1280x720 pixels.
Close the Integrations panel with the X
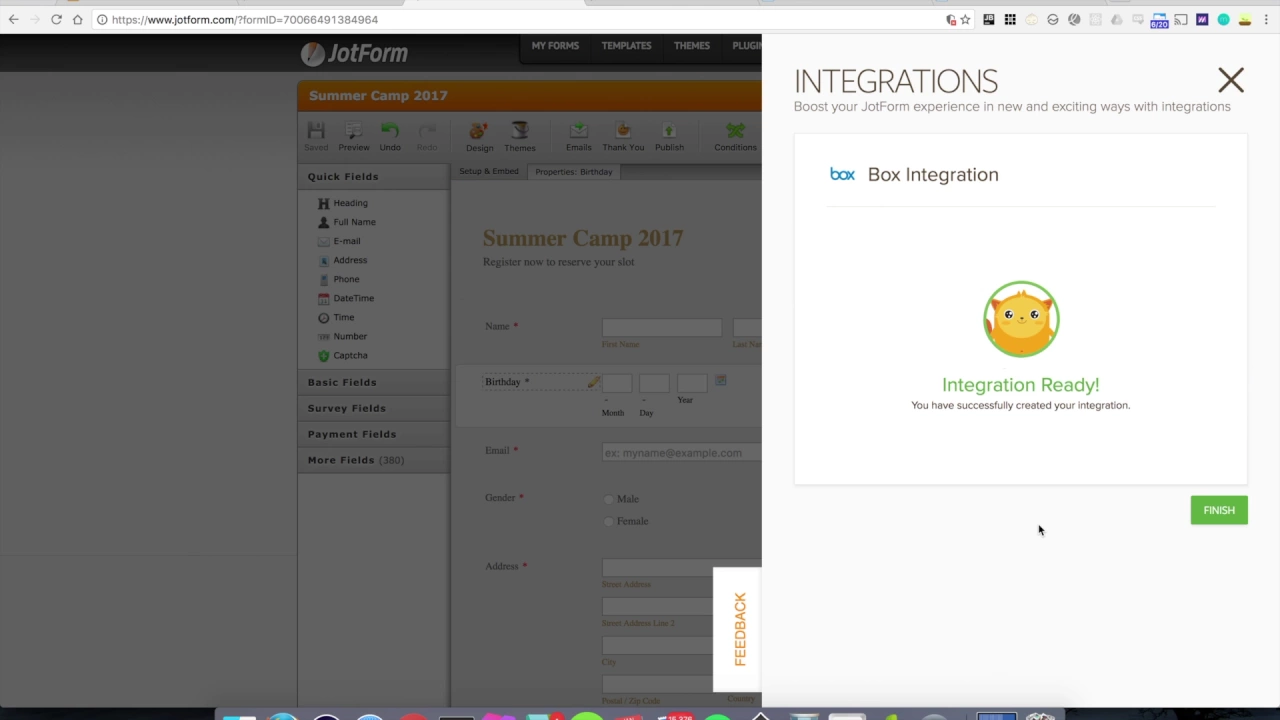[x=1231, y=80]
